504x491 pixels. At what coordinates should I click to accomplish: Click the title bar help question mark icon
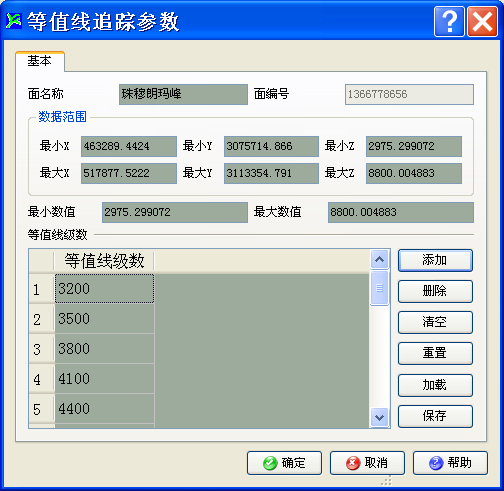click(x=449, y=21)
